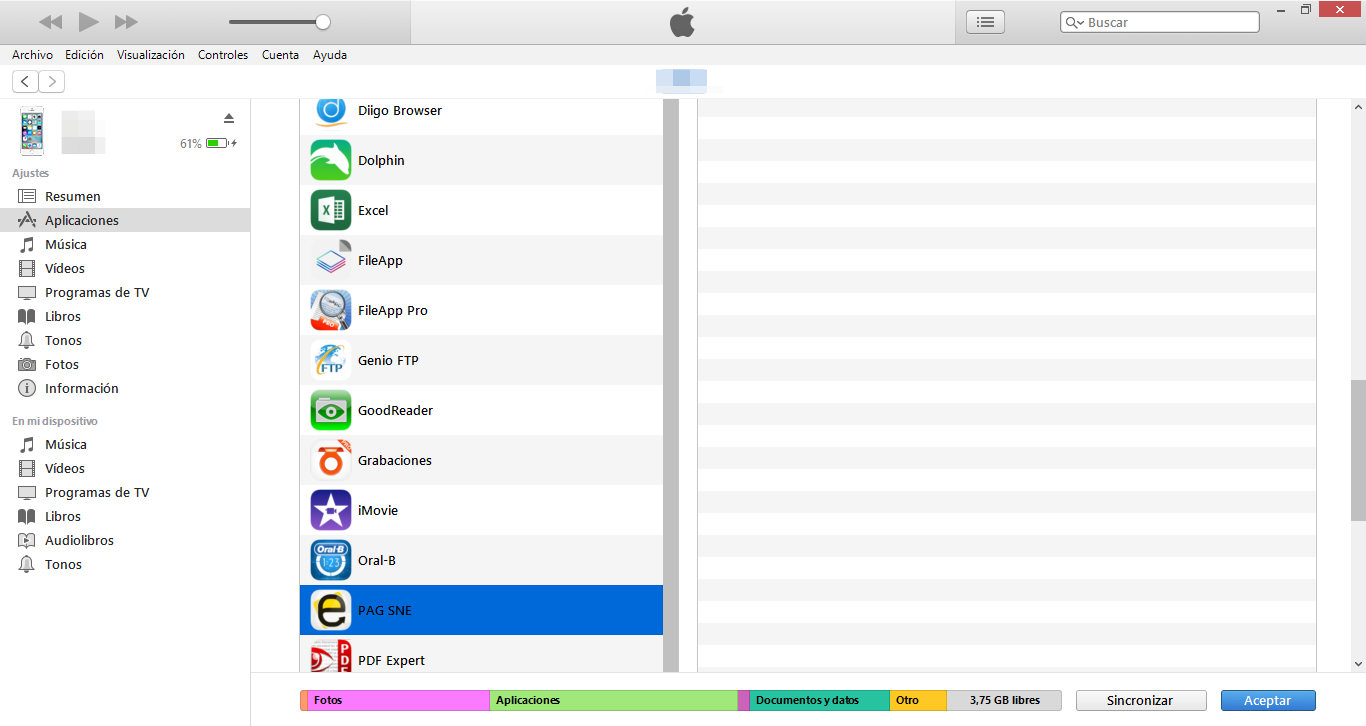1366x726 pixels.
Task: Select Resumen in the Ajustes sidebar
Action: tap(125, 196)
